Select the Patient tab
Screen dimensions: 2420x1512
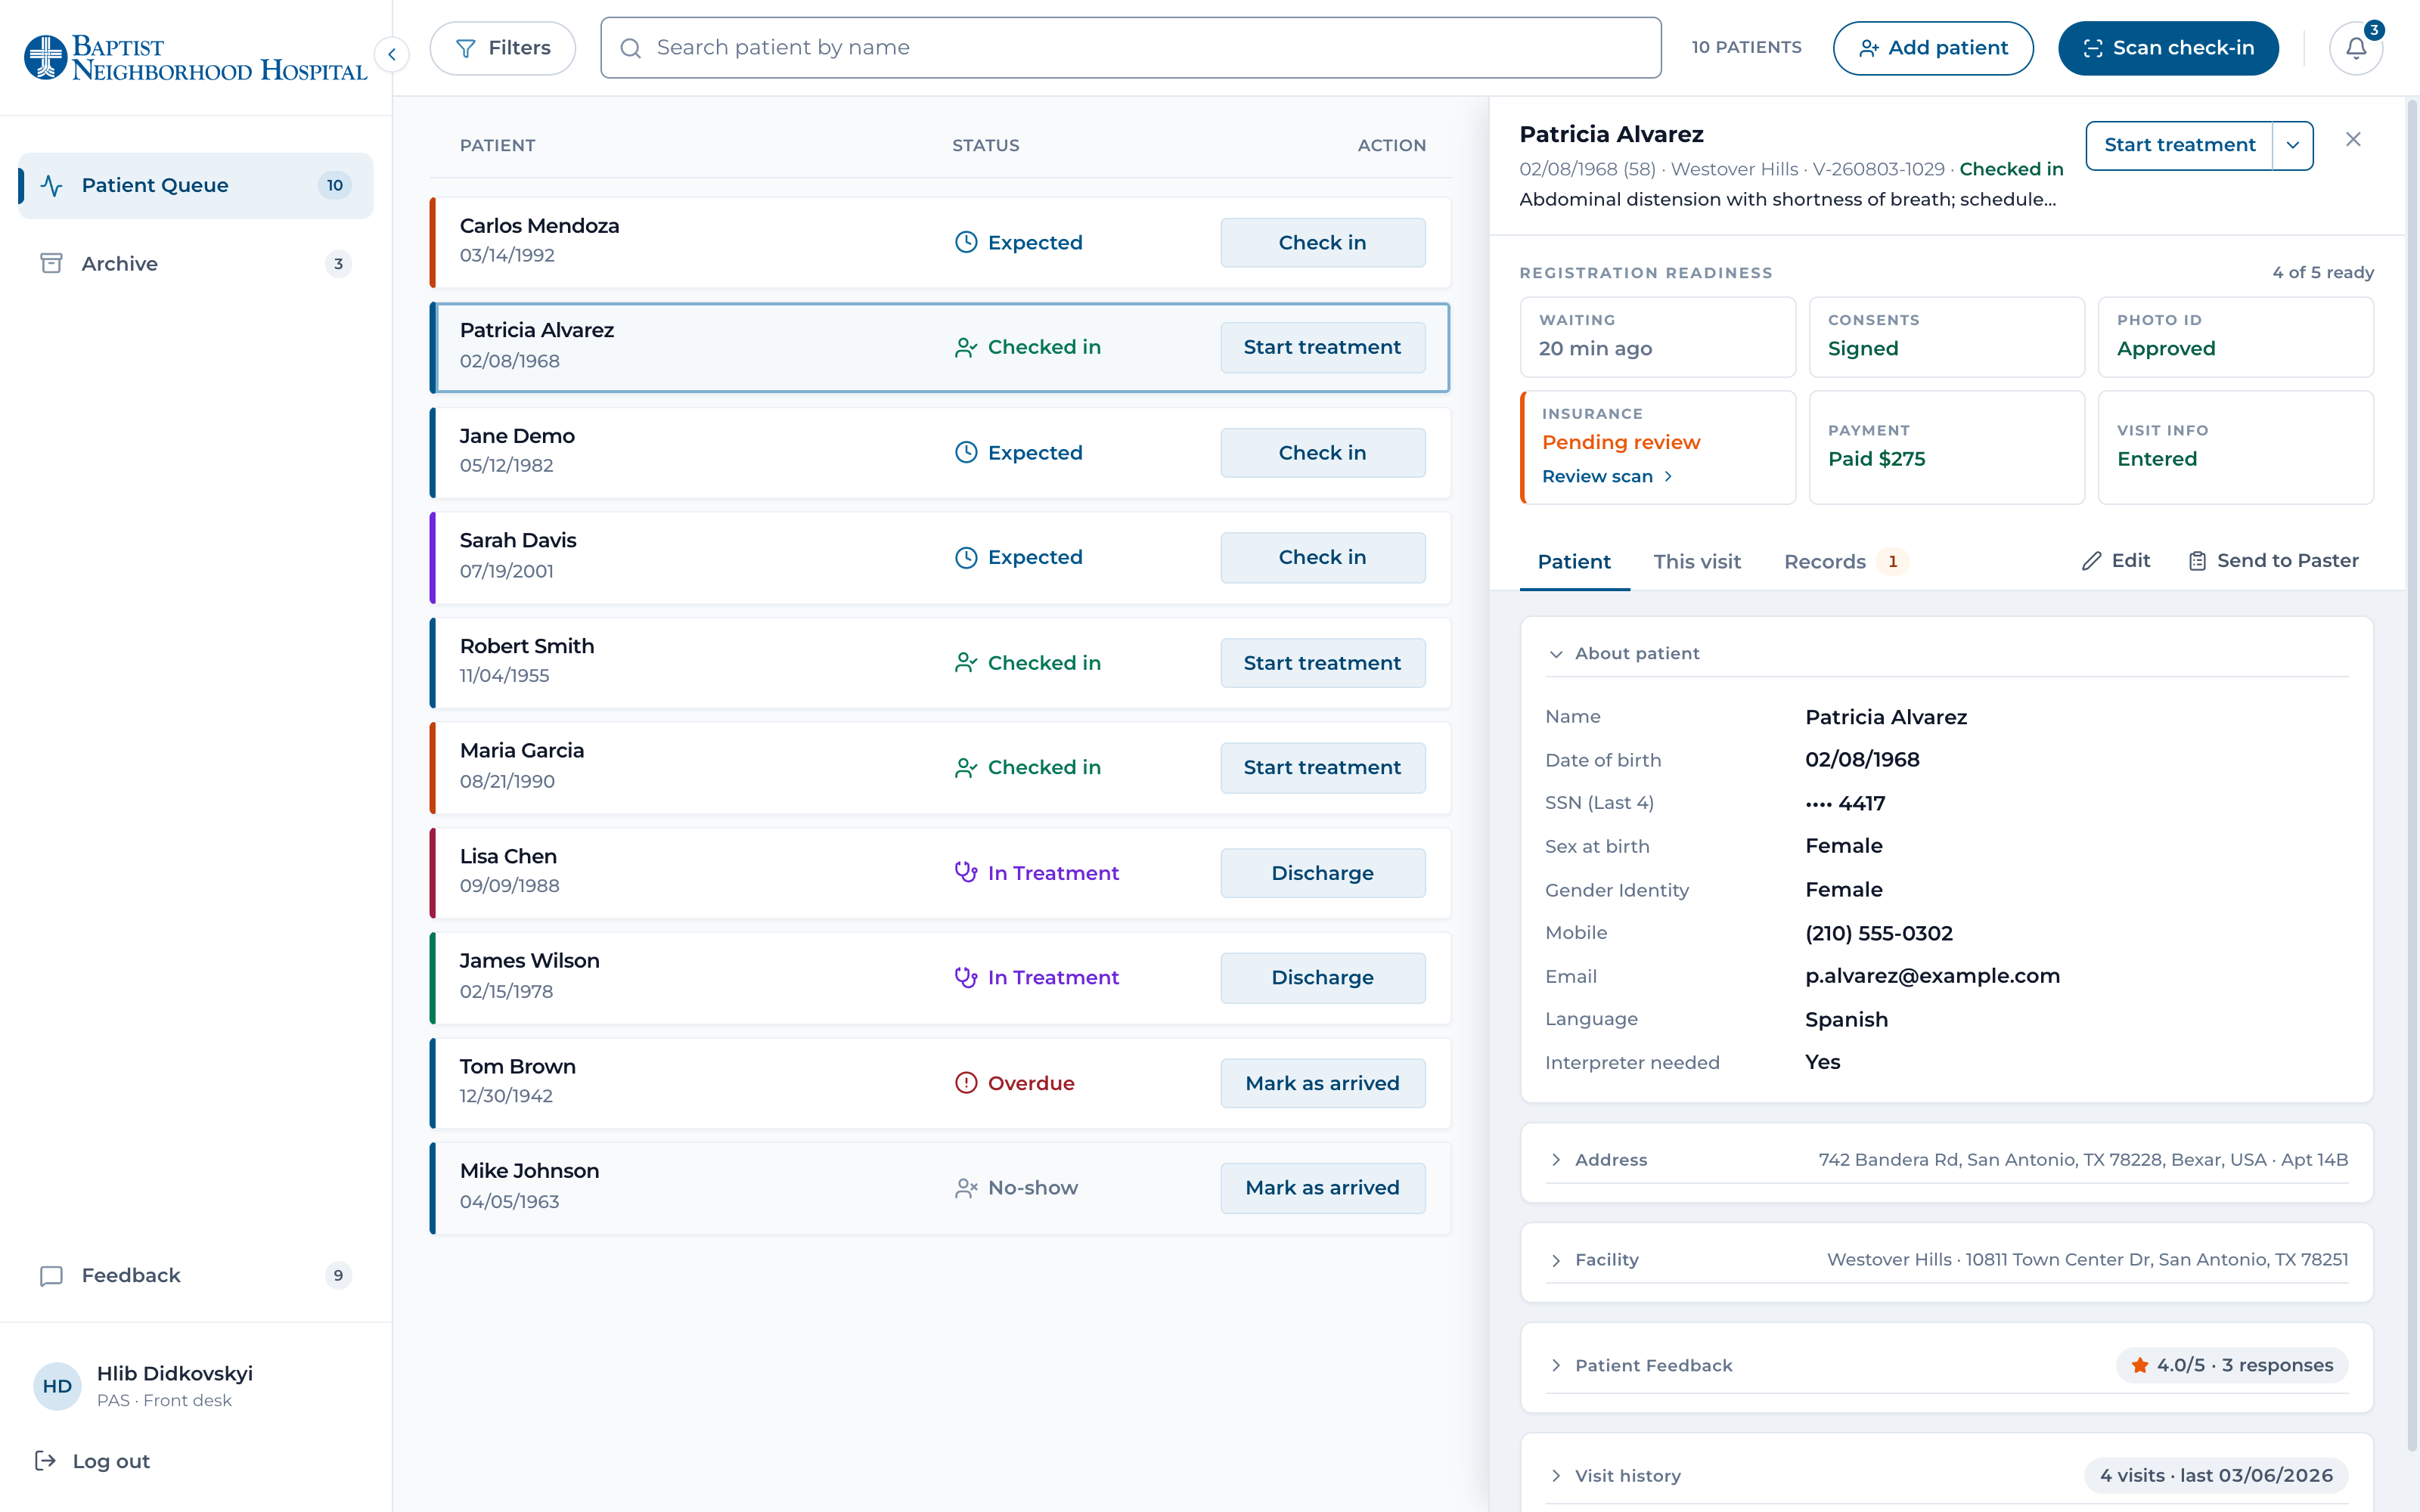pyautogui.click(x=1574, y=562)
